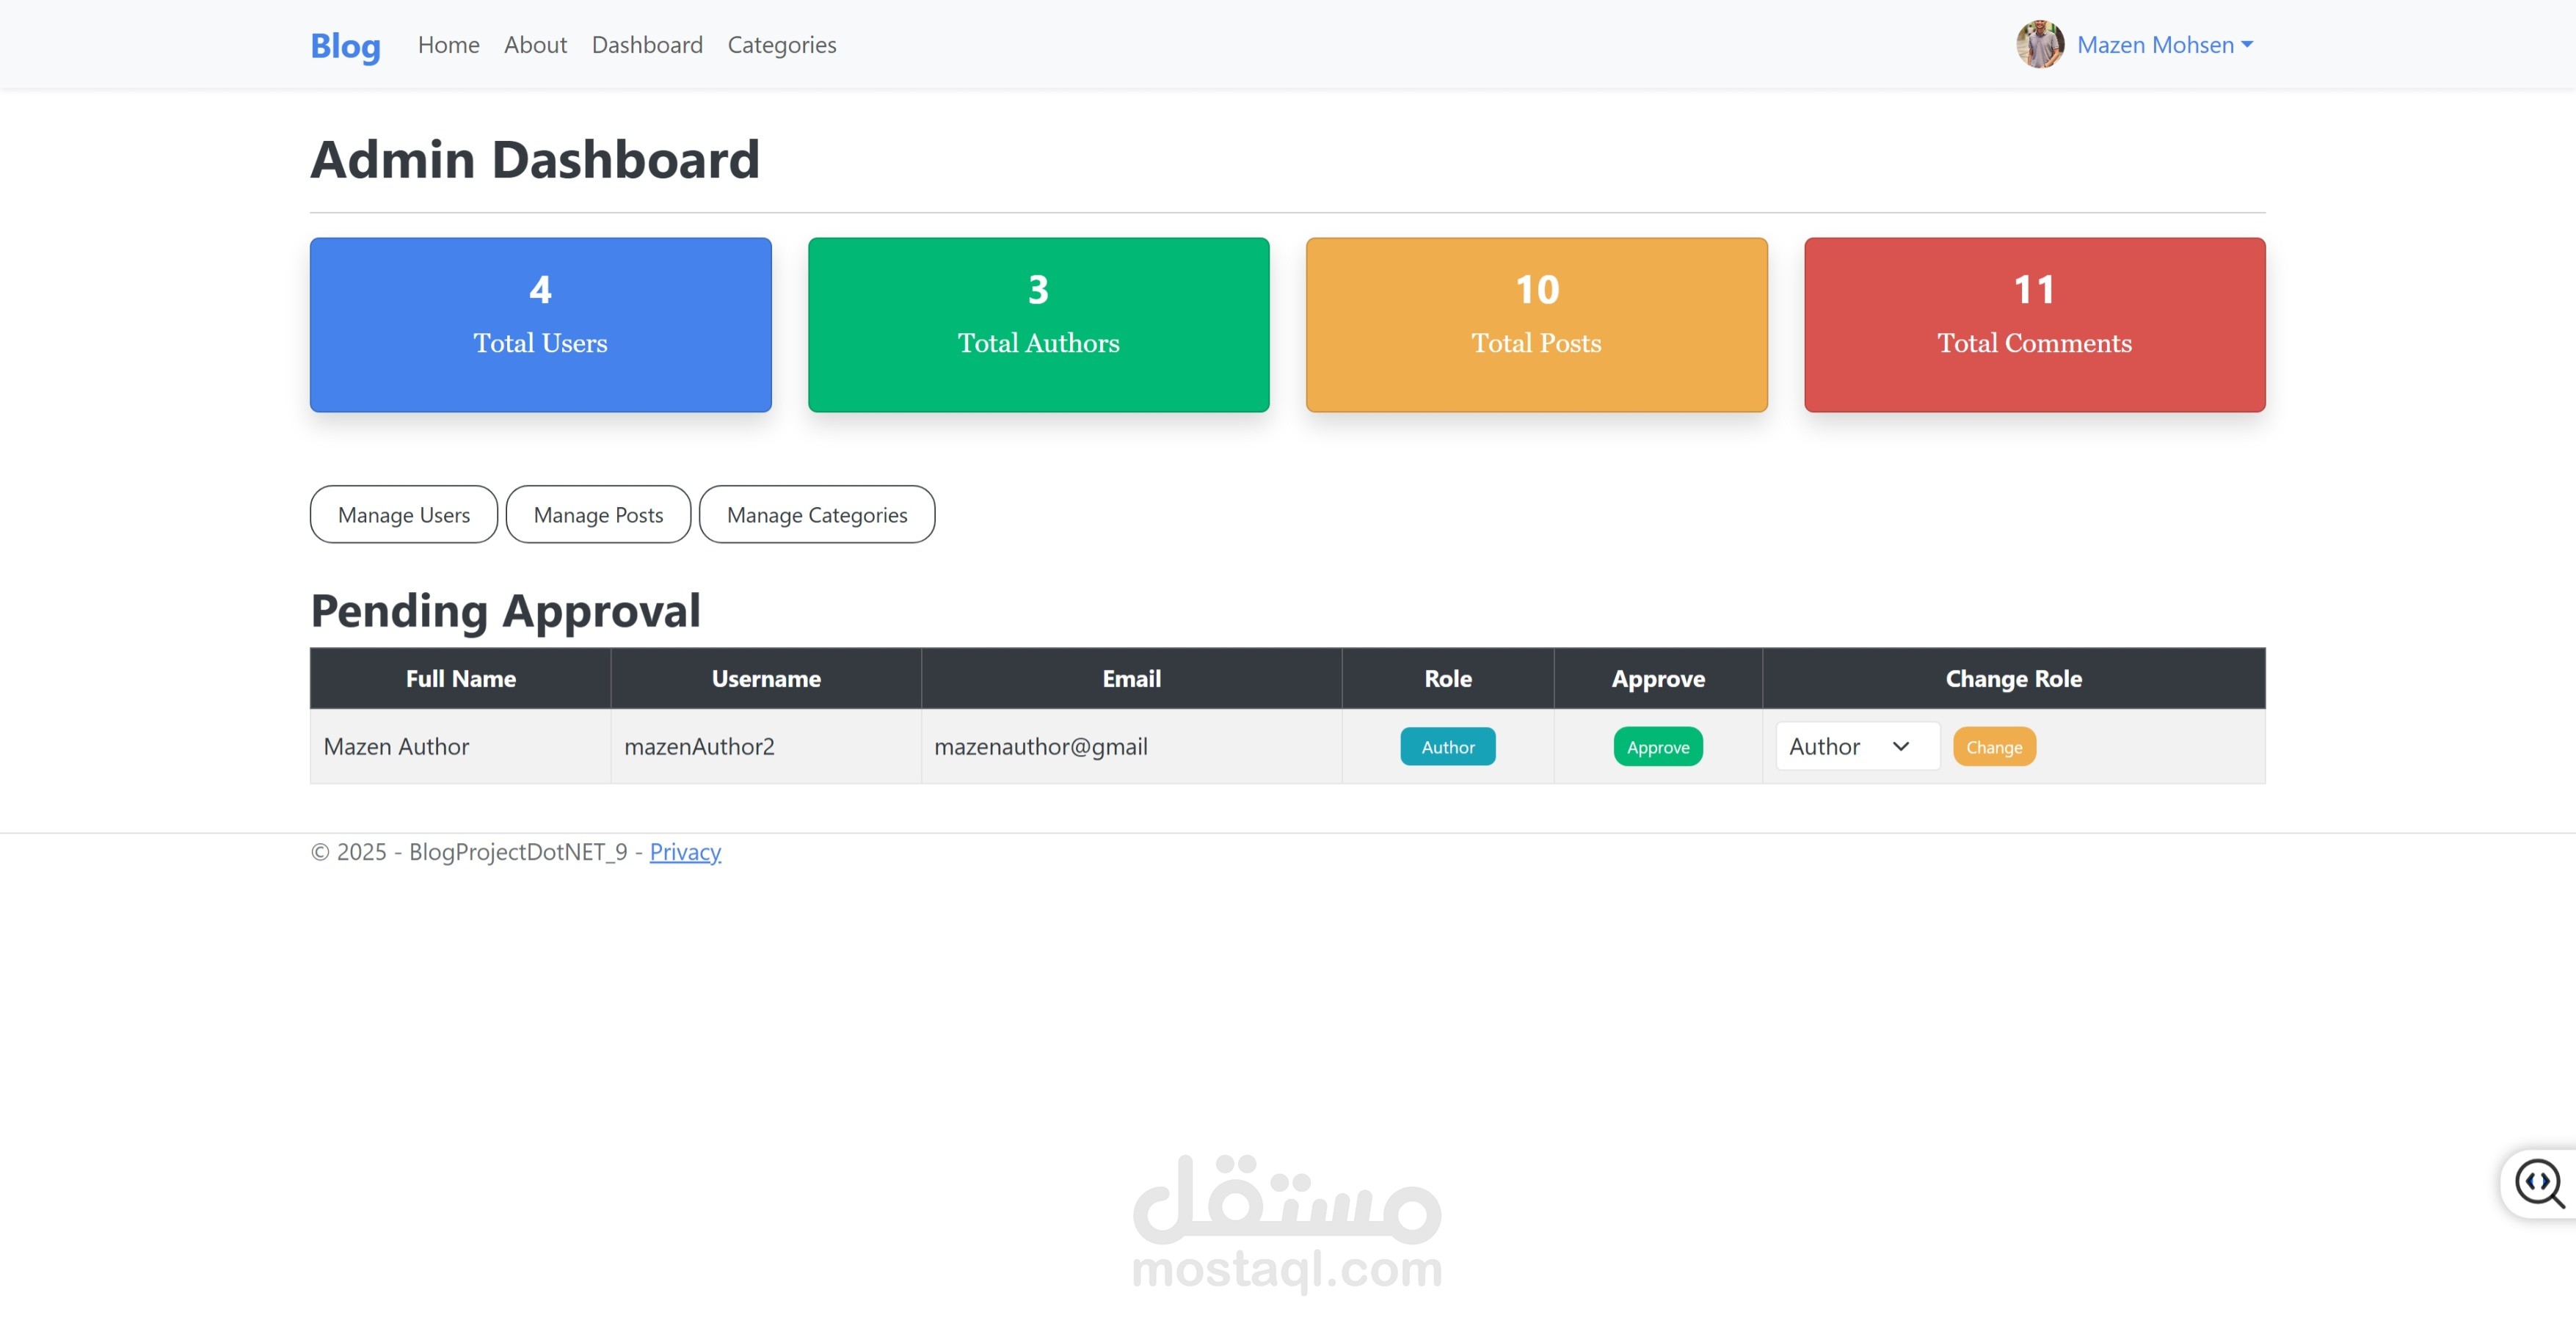
Task: Open the About nav item
Action: click(535, 45)
